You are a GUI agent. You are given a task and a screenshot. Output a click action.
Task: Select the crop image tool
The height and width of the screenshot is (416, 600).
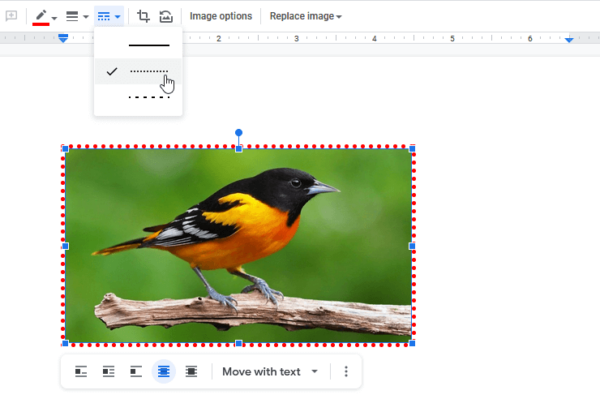point(144,17)
